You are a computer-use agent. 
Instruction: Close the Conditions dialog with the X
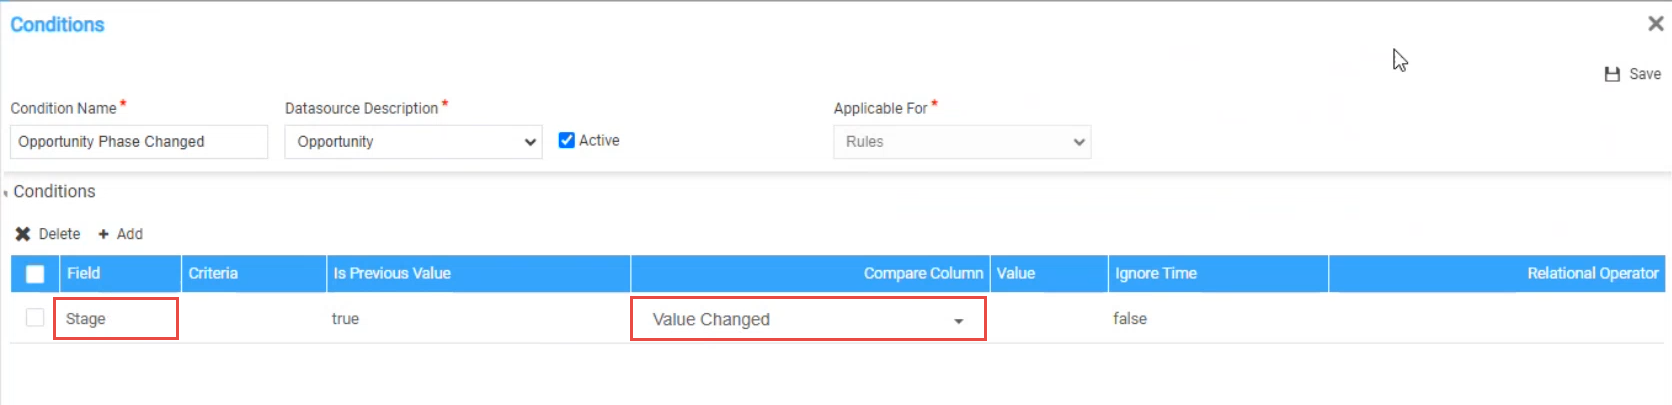[1655, 24]
